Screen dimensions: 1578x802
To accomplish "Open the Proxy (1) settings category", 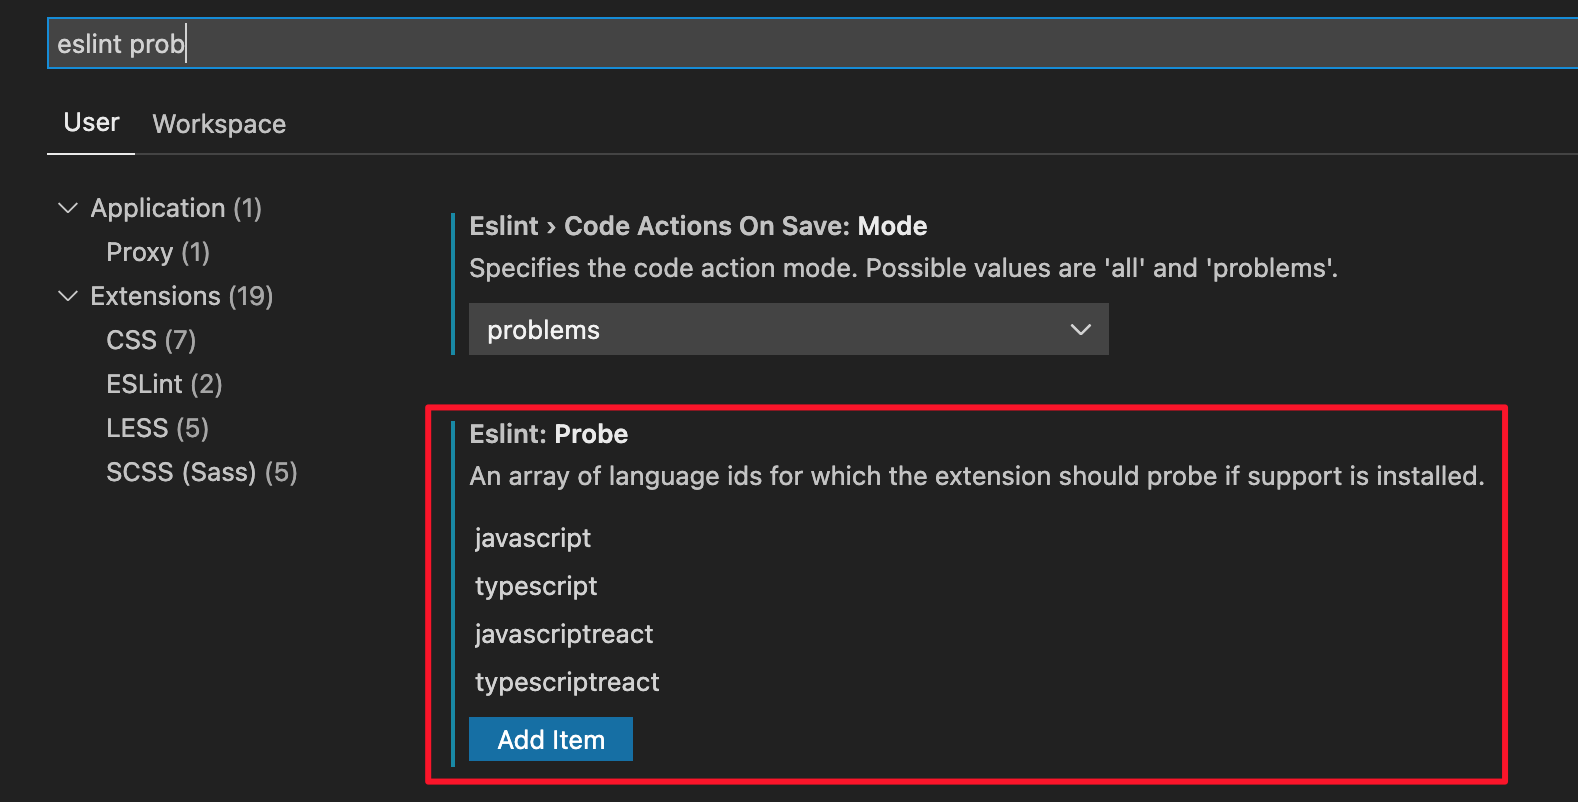I will point(158,252).
